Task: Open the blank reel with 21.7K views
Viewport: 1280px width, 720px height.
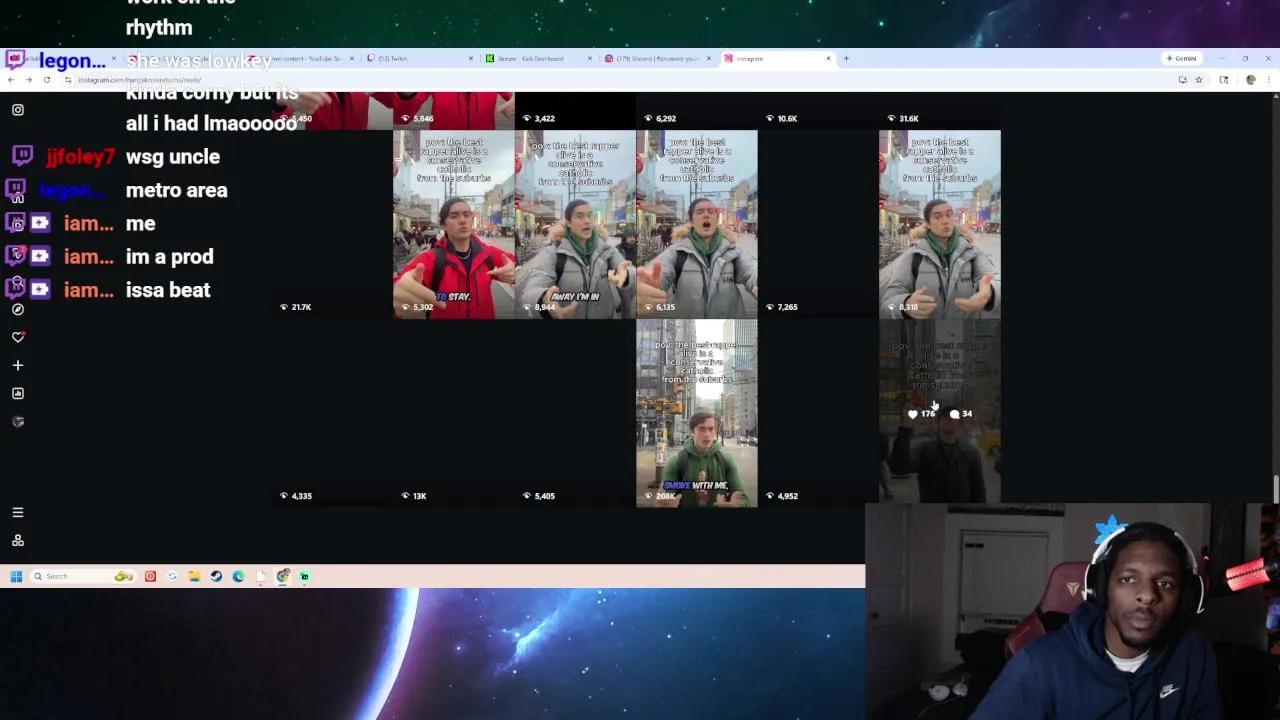Action: (x=332, y=224)
